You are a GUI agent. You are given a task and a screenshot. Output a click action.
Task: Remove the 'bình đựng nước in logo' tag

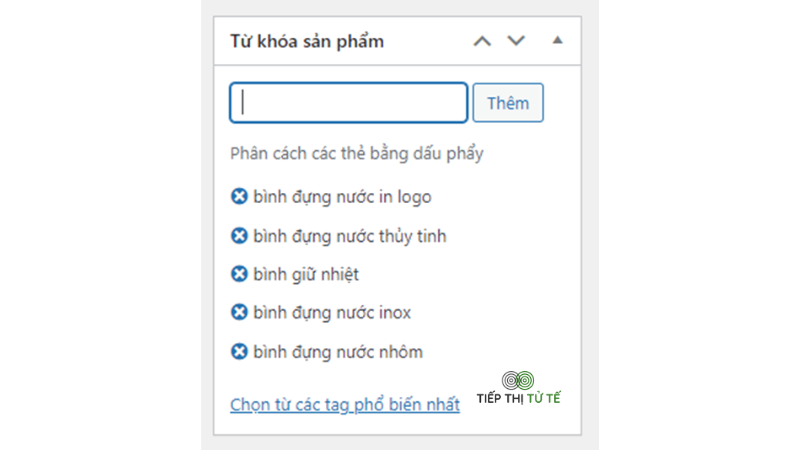[x=239, y=196]
